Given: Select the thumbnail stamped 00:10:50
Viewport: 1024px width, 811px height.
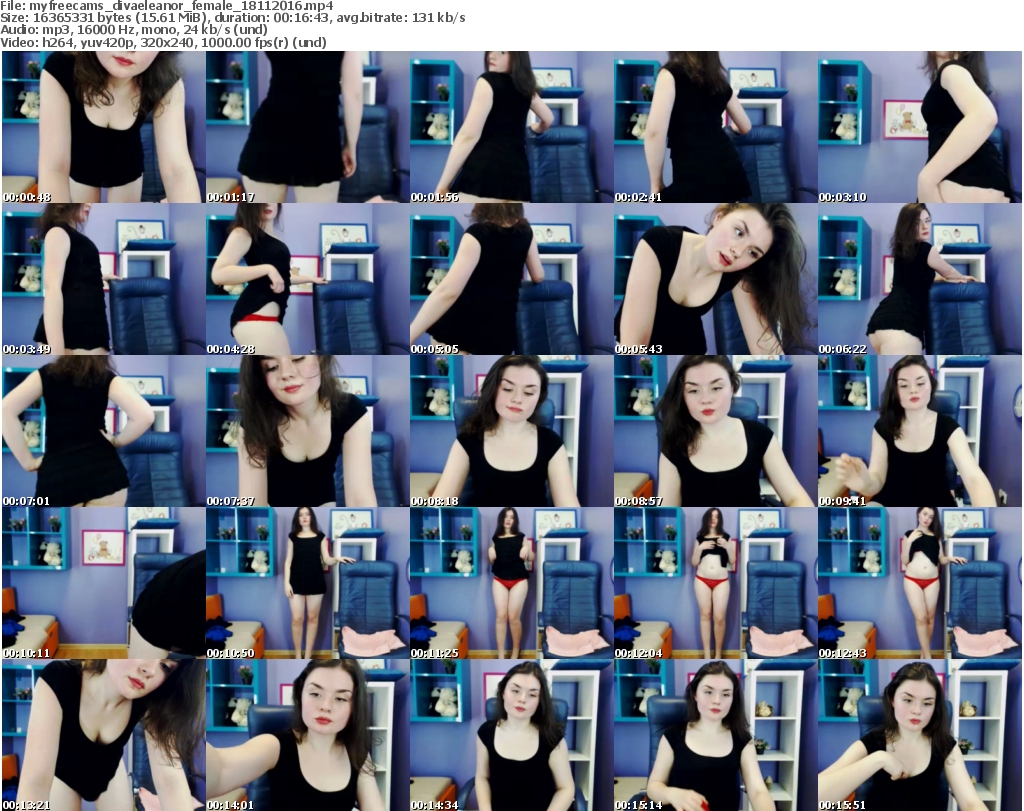Looking at the screenshot, I should [x=308, y=583].
